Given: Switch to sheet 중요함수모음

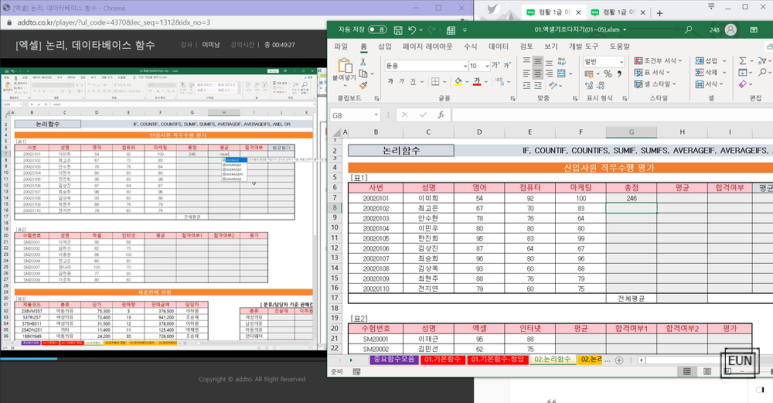Looking at the screenshot, I should click(393, 360).
